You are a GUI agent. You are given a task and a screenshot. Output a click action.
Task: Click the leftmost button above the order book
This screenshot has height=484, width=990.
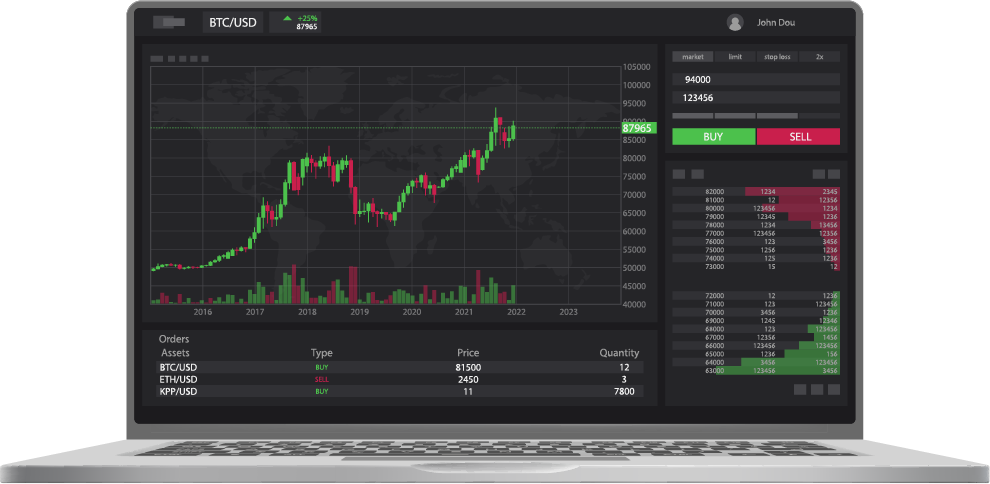tap(679, 174)
